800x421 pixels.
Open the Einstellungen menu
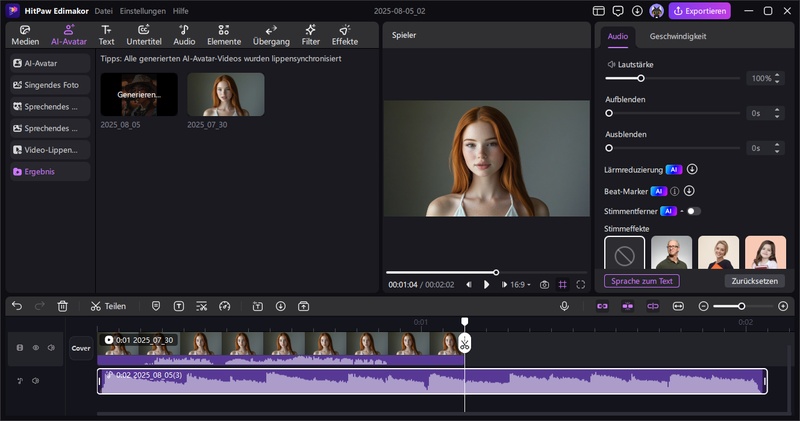(x=143, y=11)
